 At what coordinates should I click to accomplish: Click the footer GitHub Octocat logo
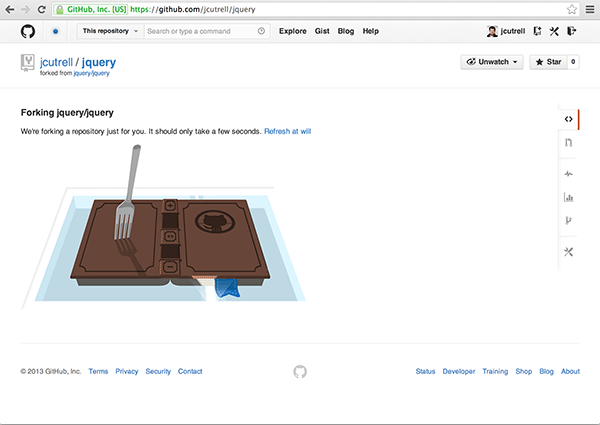tap(300, 371)
